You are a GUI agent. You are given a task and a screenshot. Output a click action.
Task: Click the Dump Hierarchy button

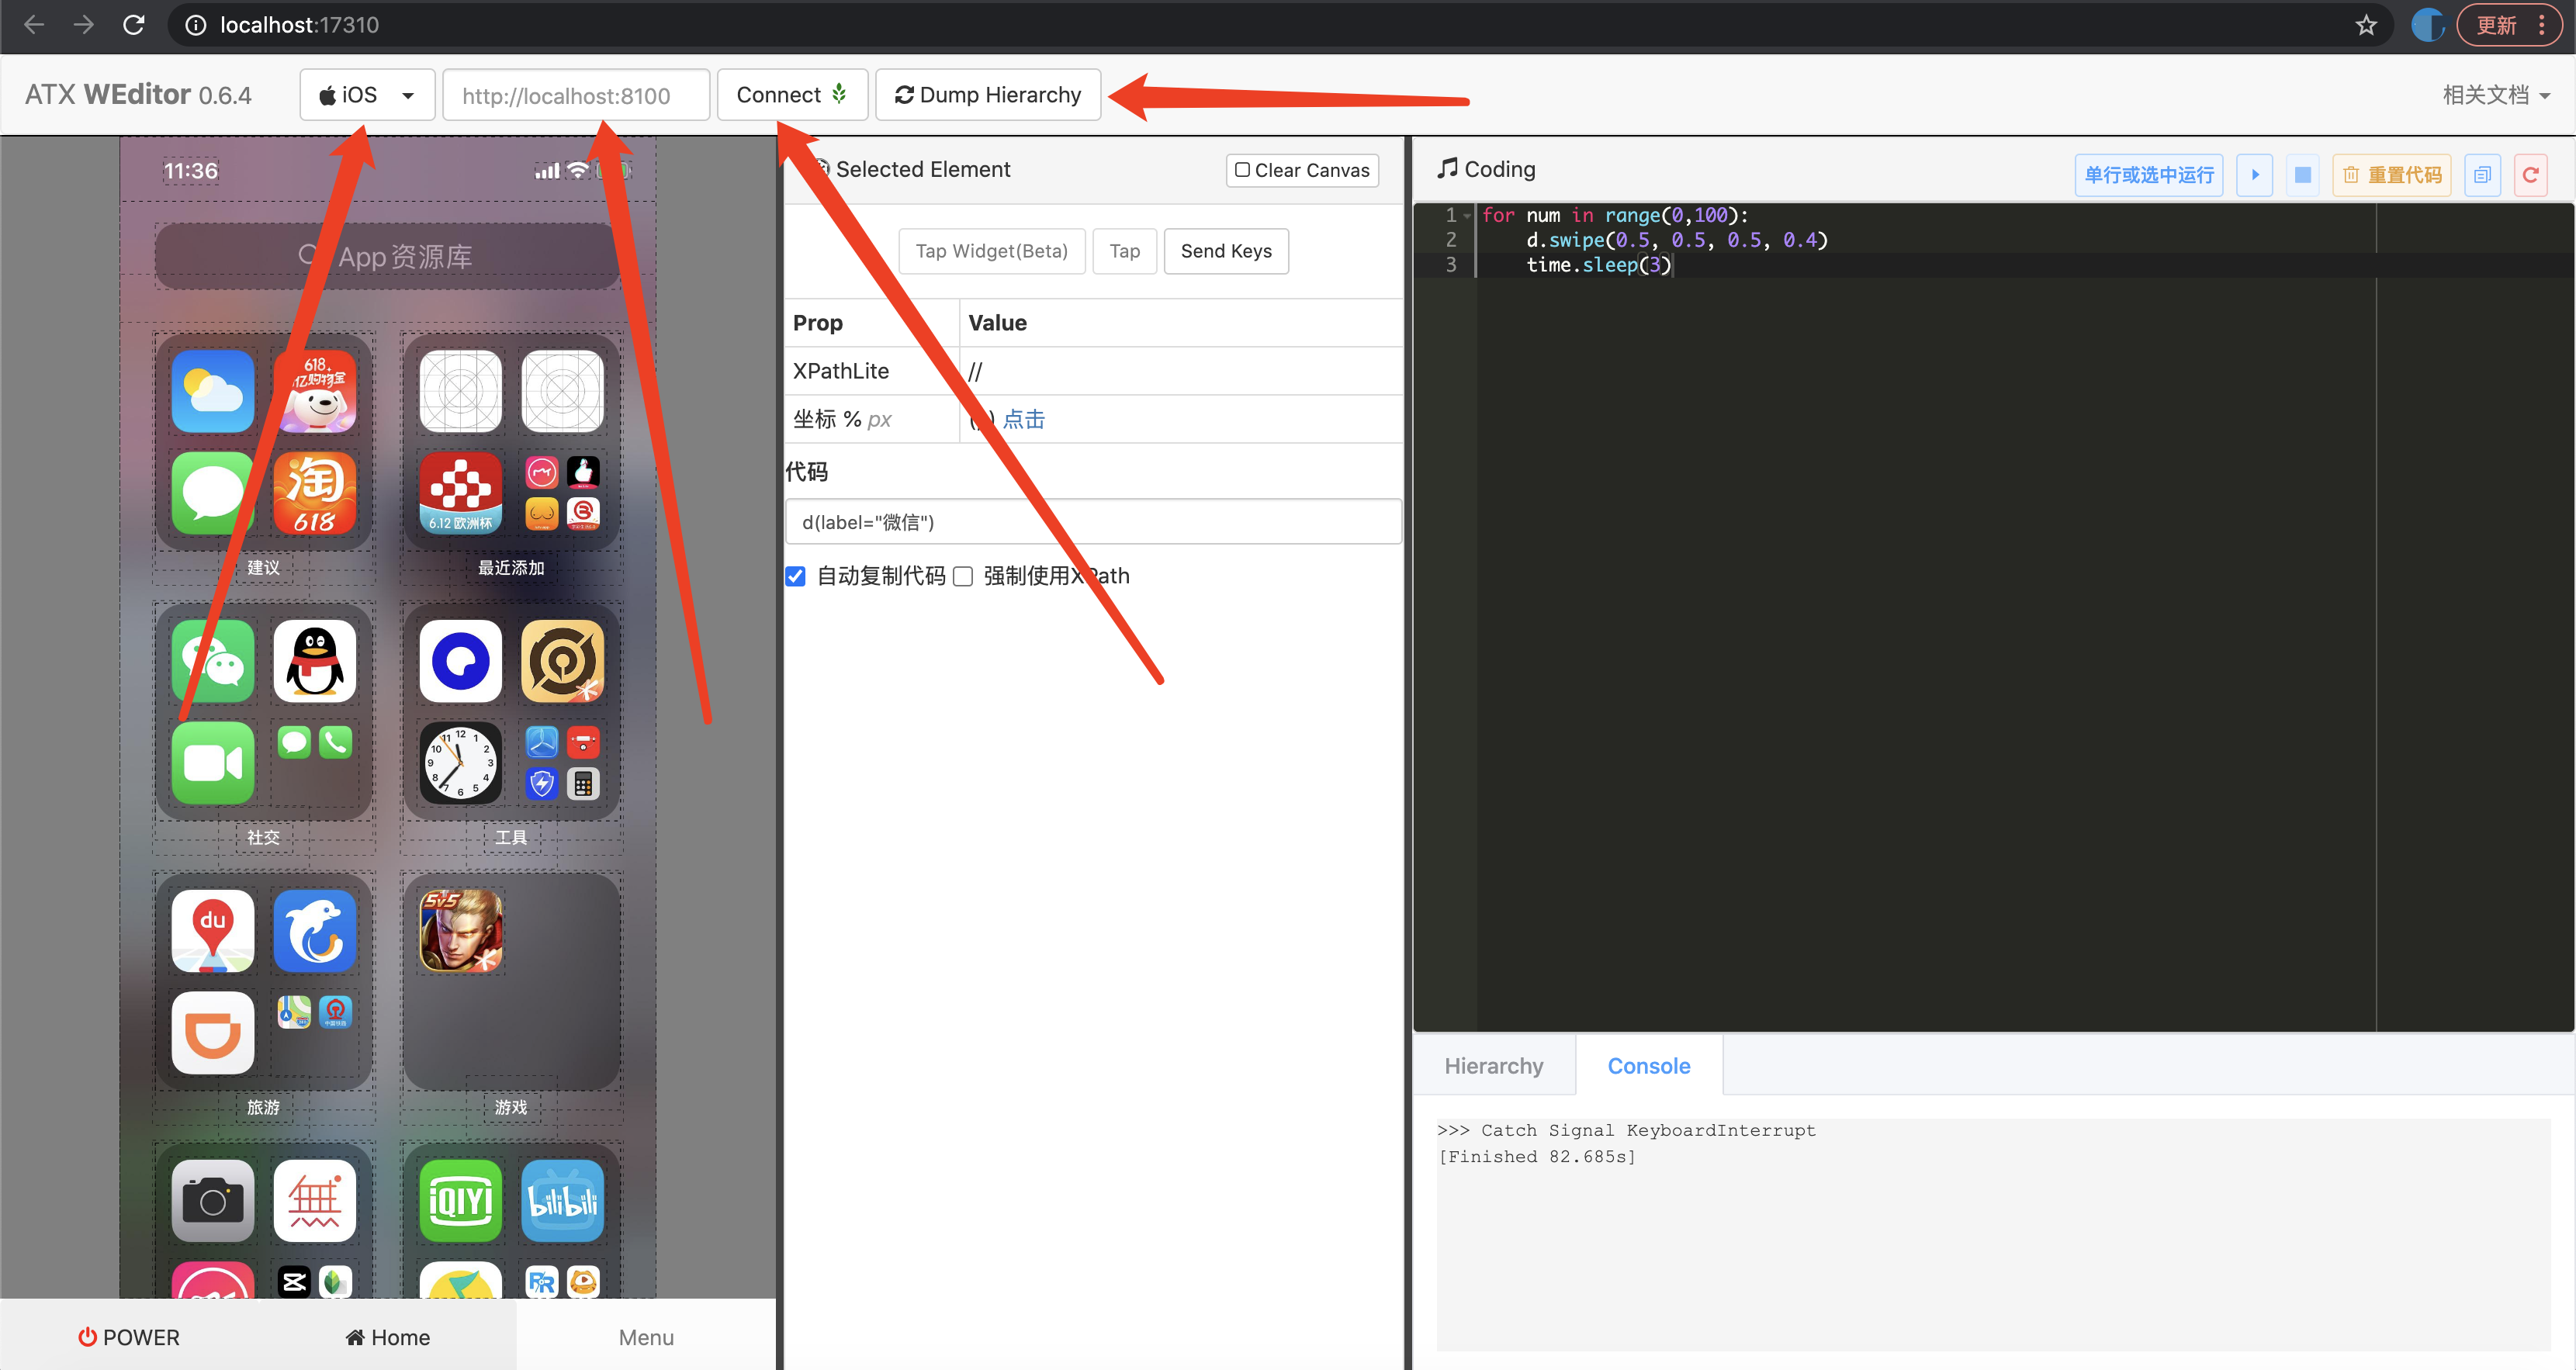[x=988, y=95]
